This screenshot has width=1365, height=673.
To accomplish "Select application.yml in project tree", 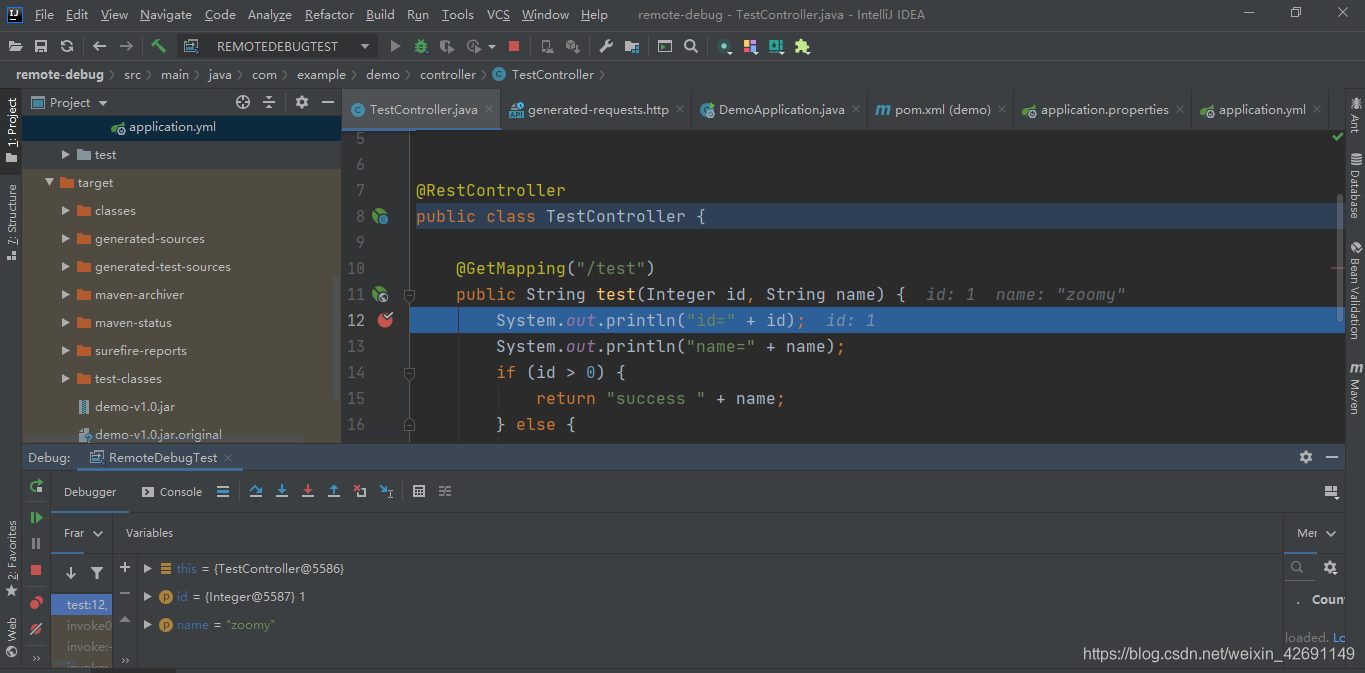I will (x=172, y=127).
